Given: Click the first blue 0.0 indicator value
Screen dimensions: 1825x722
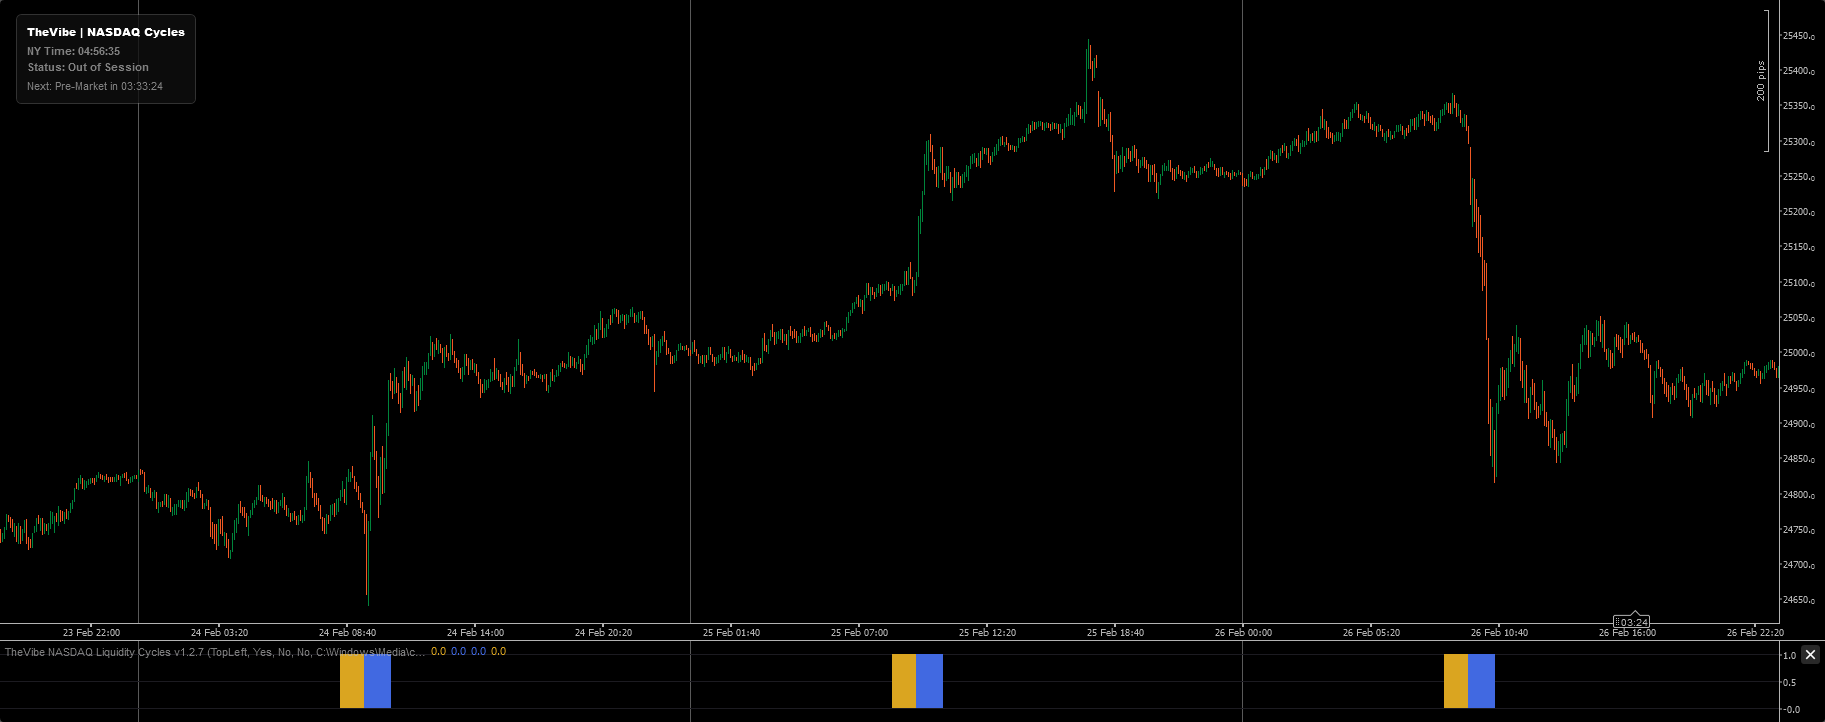Looking at the screenshot, I should 458,652.
